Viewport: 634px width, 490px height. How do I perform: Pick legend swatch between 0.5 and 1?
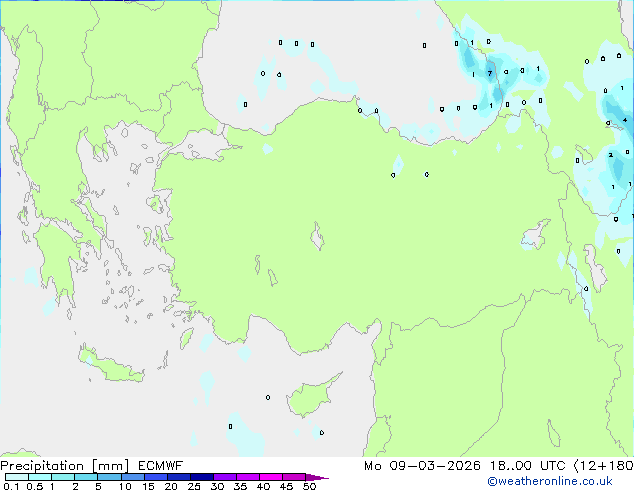40,477
